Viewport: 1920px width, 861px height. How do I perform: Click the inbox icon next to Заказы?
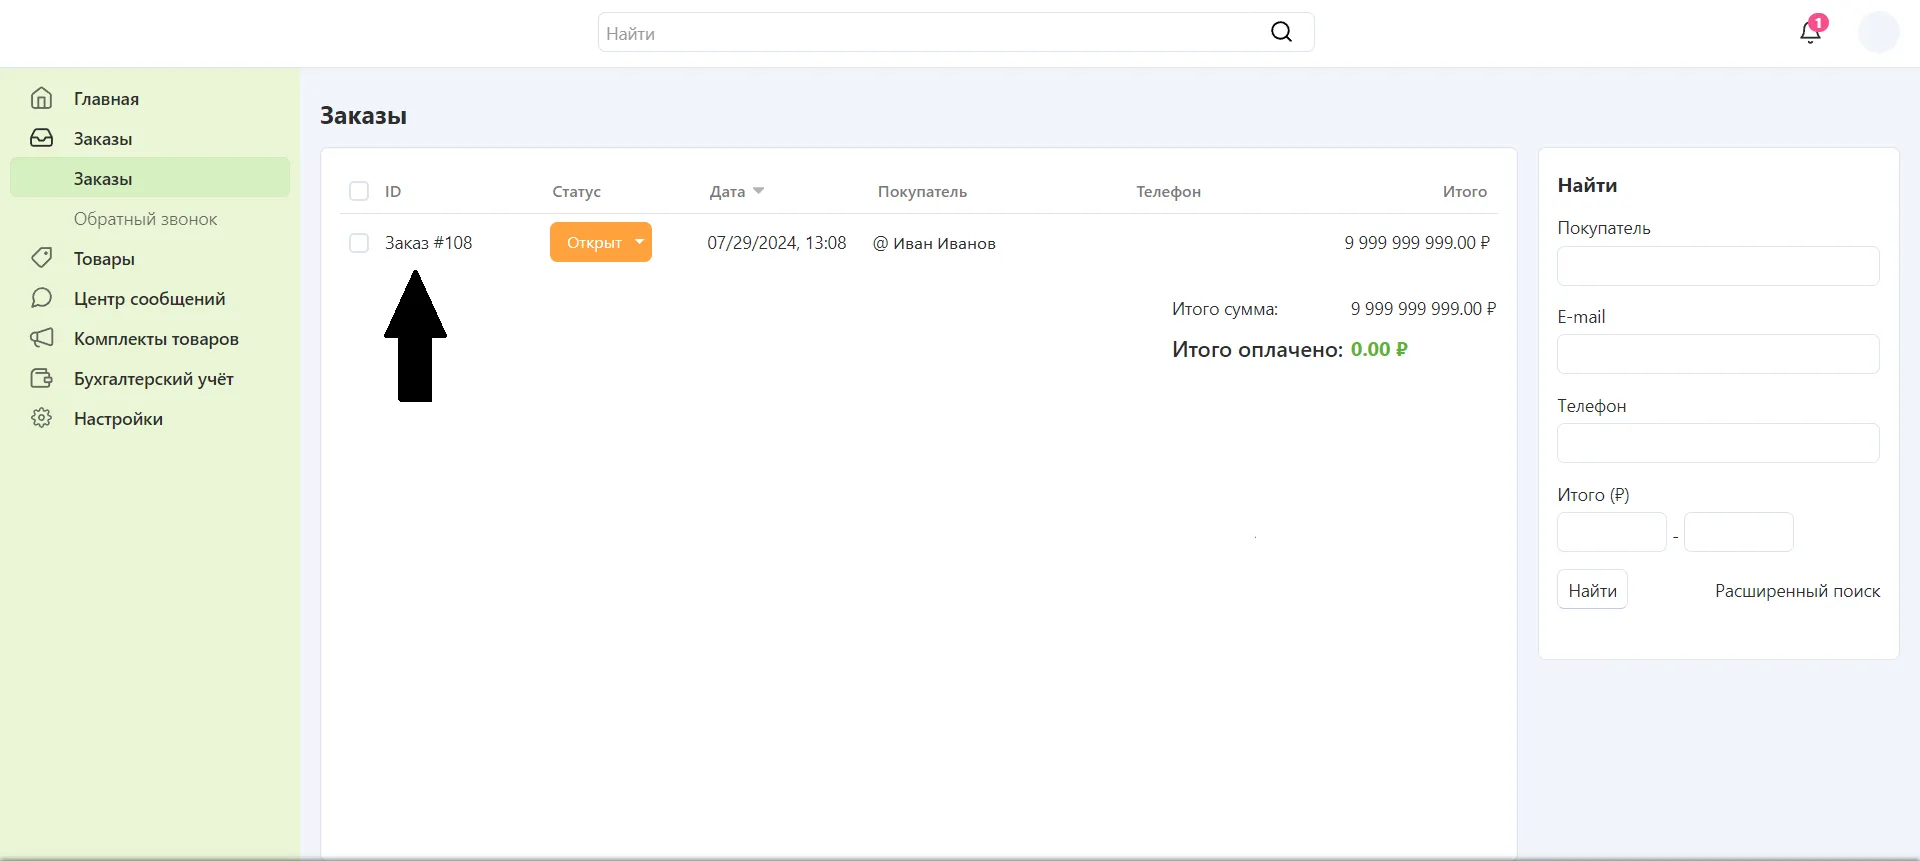41,138
